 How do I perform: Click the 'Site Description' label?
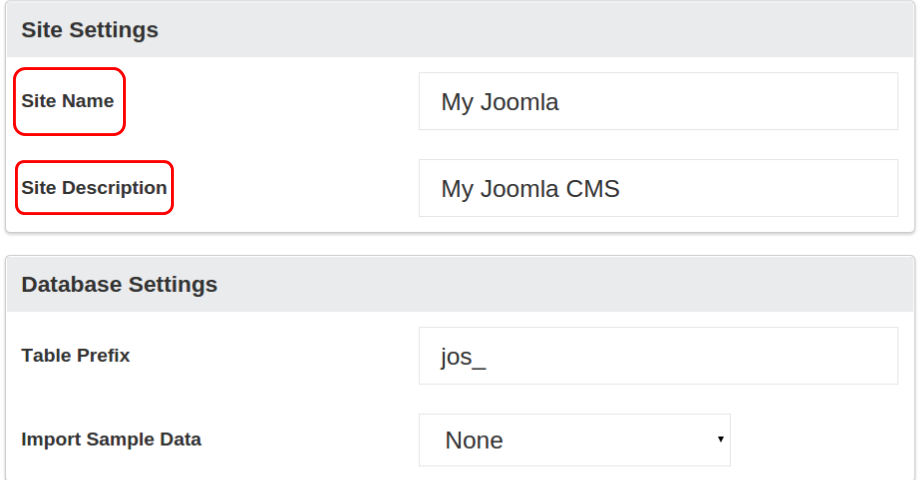tap(94, 188)
